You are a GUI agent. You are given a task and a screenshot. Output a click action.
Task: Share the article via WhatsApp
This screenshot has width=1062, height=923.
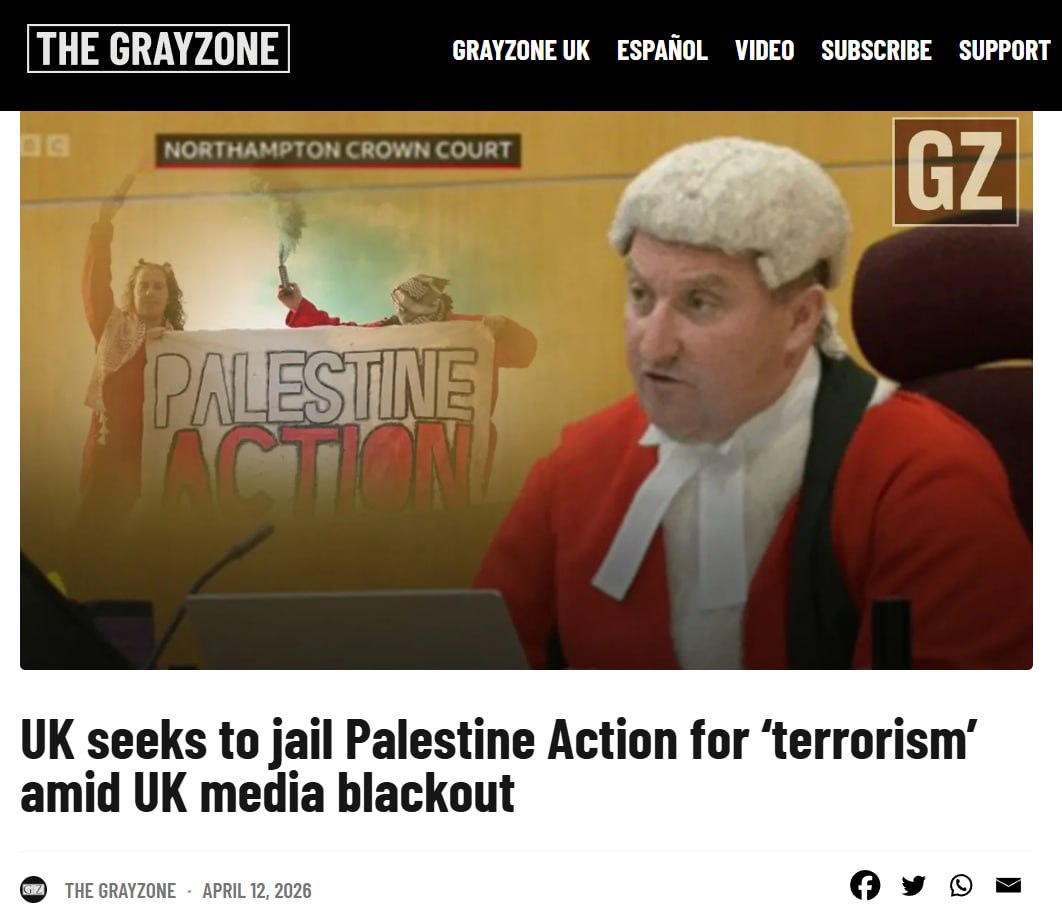pyautogui.click(x=960, y=885)
